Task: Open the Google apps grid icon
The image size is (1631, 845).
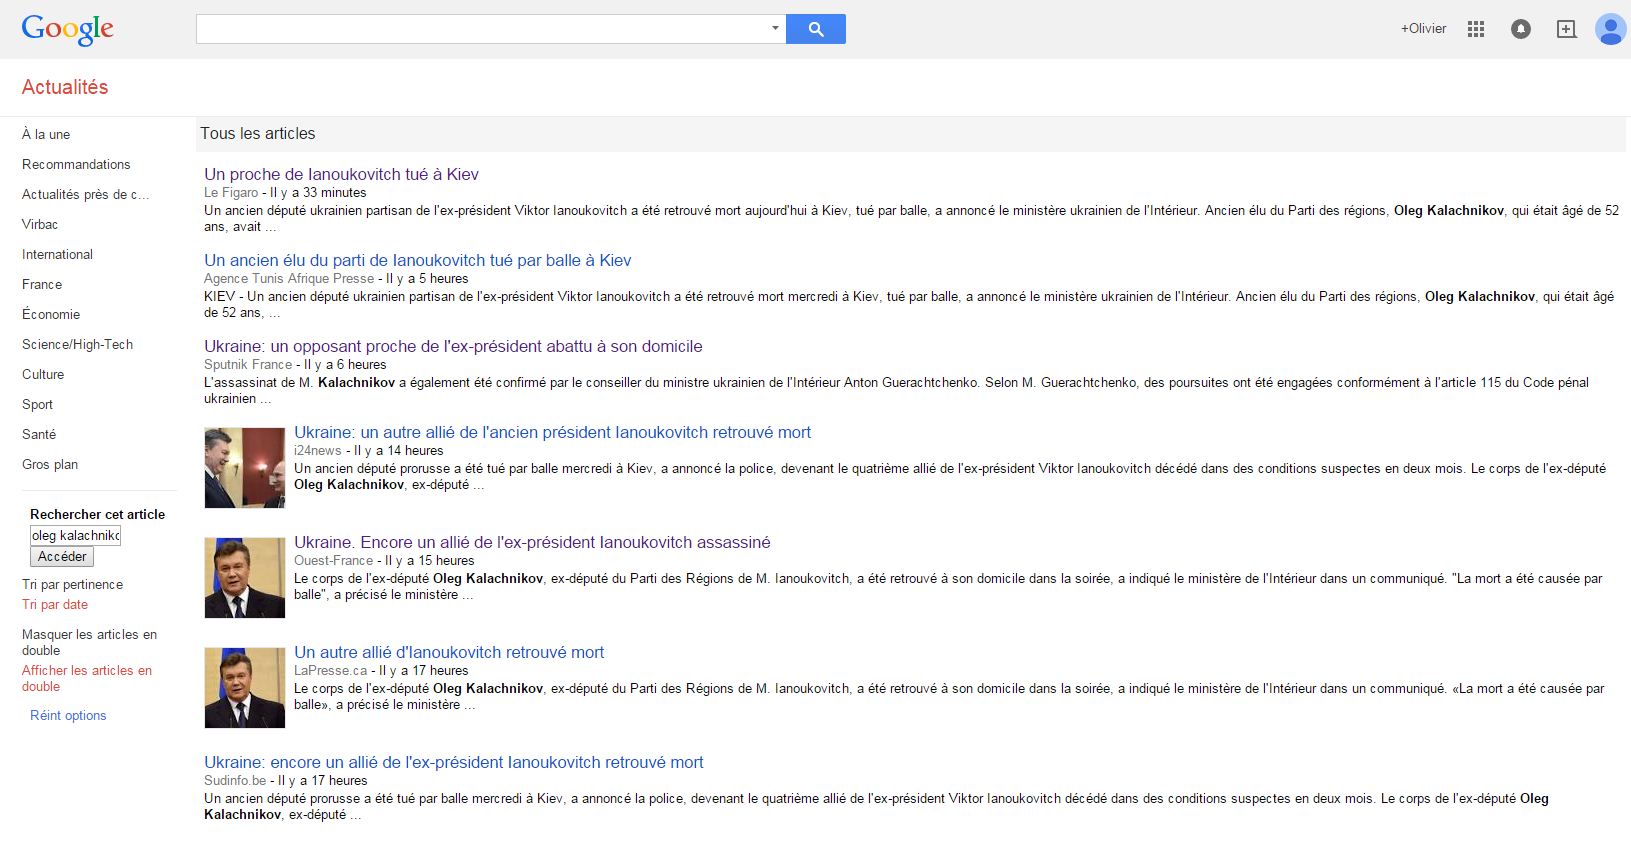Action: click(1475, 29)
